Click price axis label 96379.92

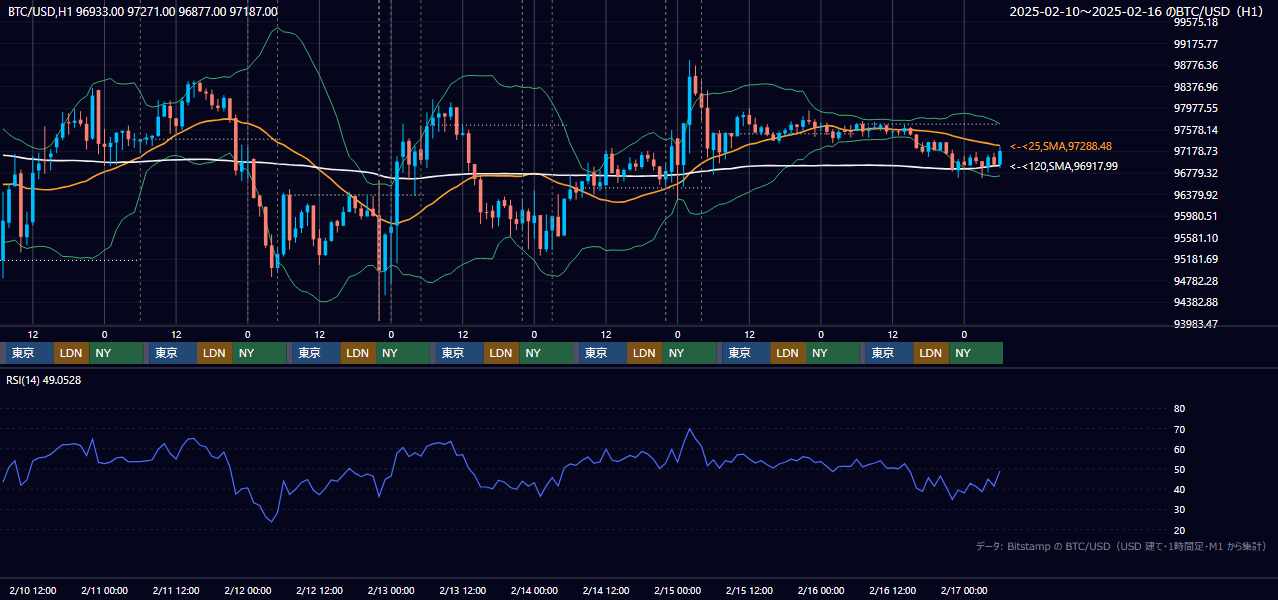point(1195,195)
